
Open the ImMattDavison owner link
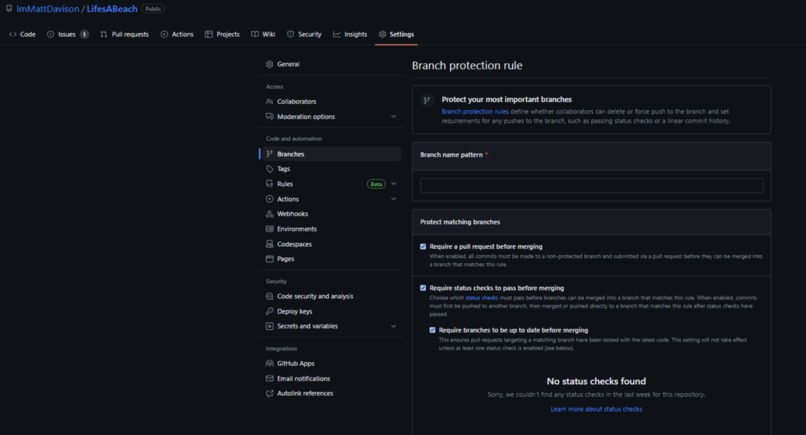pos(48,9)
